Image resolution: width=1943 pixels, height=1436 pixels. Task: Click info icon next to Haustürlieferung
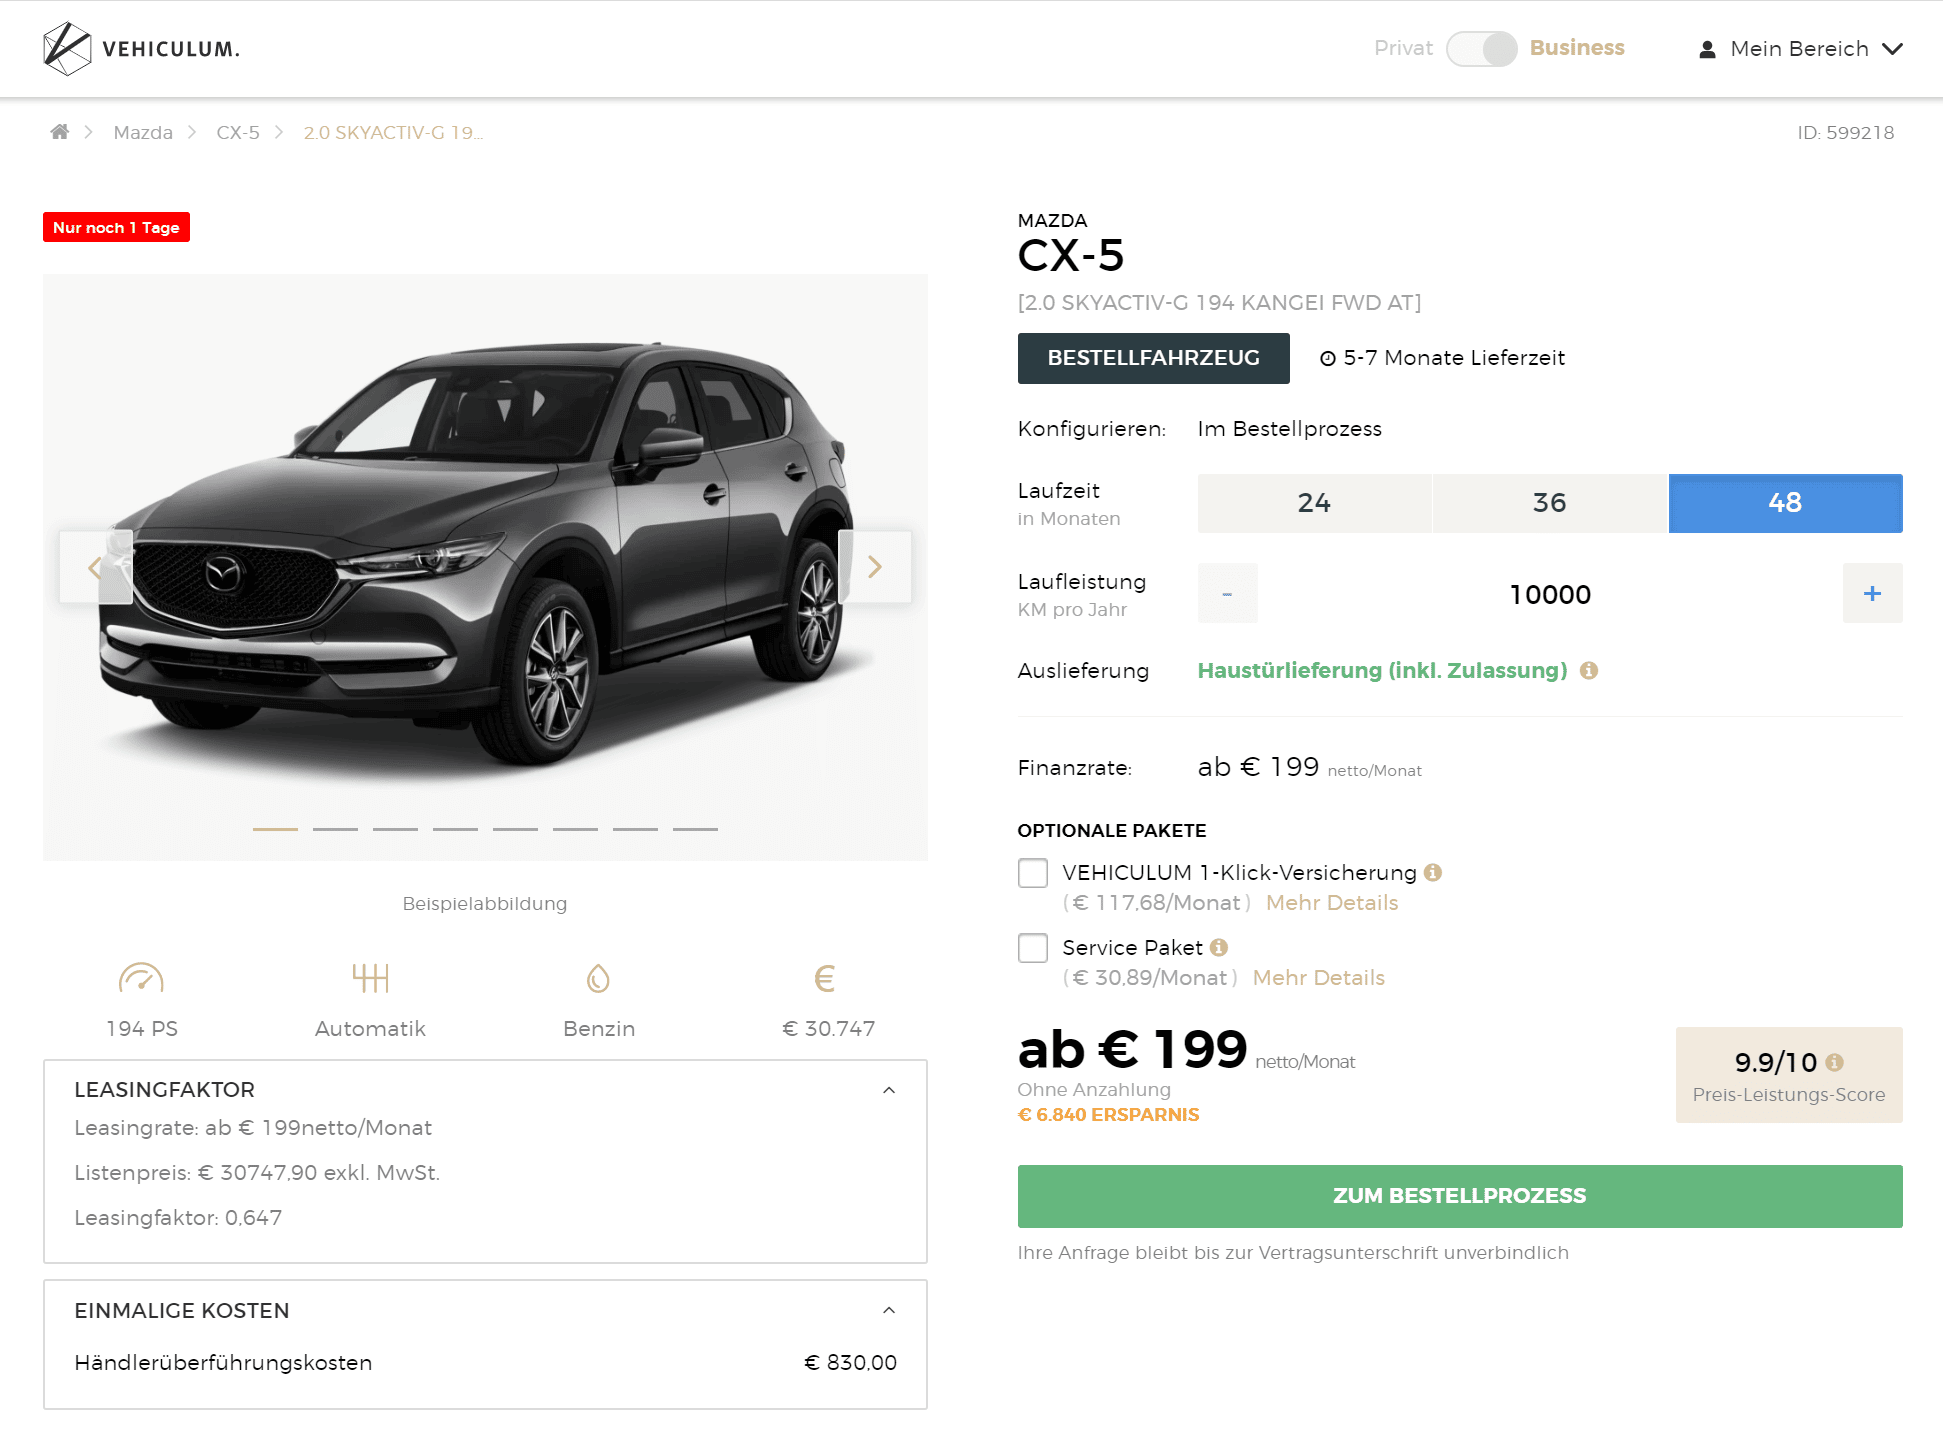(x=1588, y=671)
